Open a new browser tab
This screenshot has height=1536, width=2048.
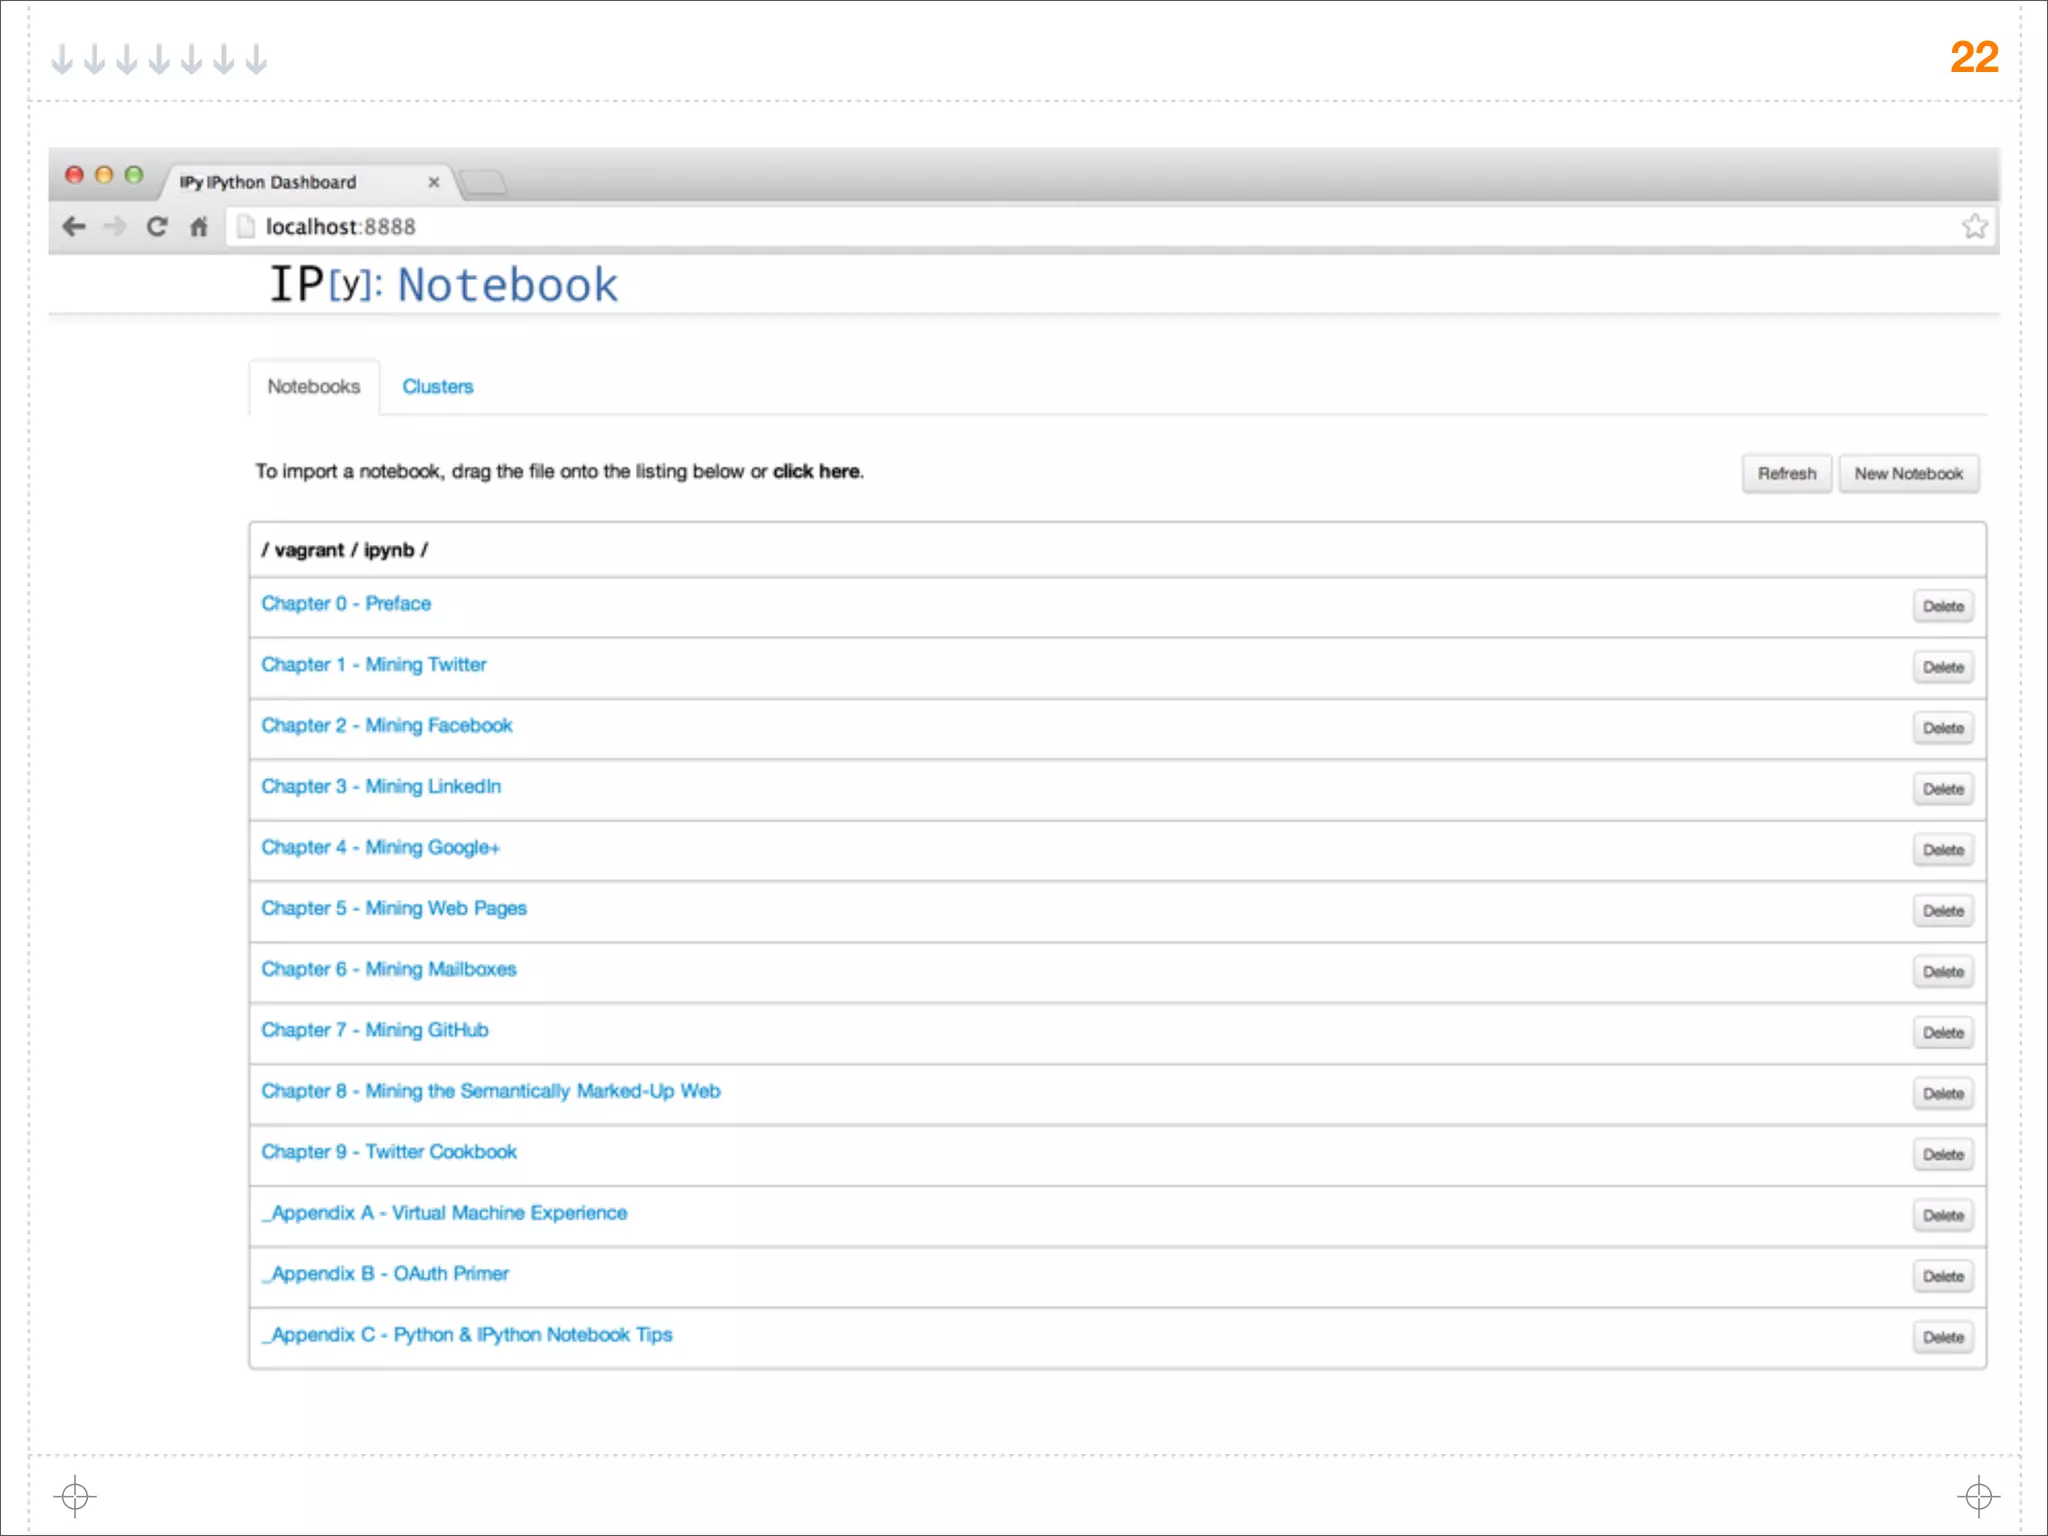485,182
